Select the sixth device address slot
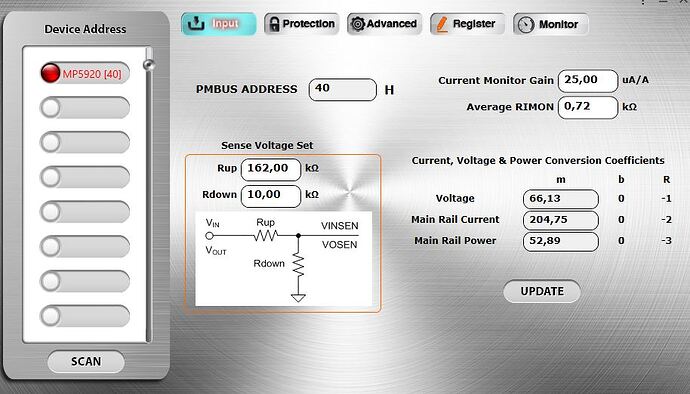Viewport: 690px width, 394px height. click(x=85, y=247)
